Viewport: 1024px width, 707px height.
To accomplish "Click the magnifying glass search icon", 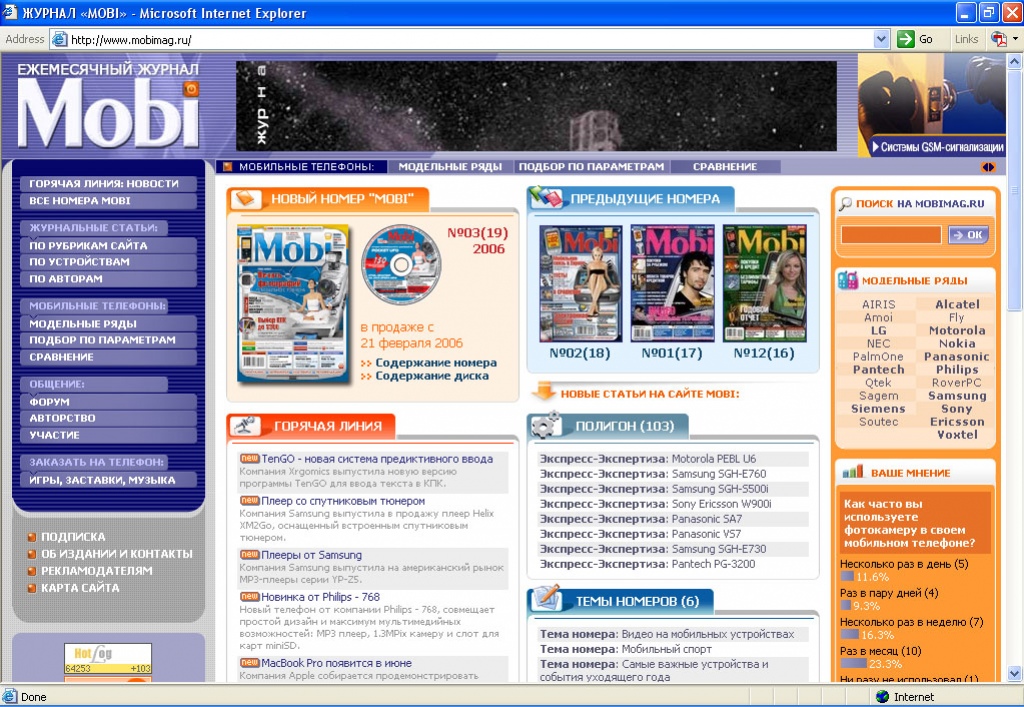I will (845, 203).
